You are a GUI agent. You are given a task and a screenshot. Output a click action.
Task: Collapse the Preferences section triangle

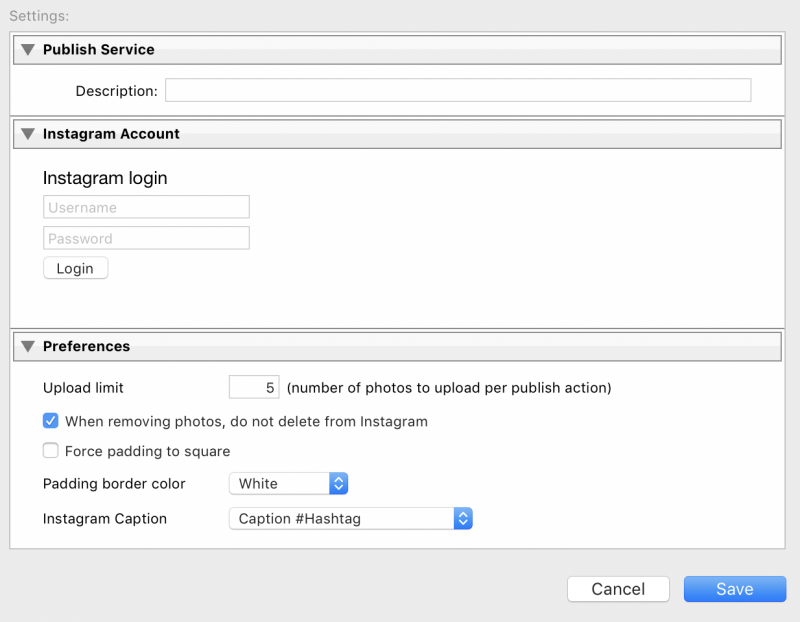28,346
